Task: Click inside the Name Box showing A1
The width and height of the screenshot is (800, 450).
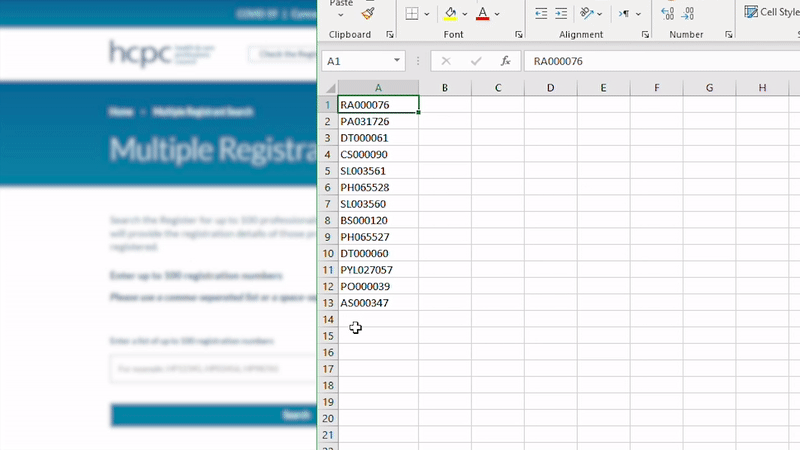Action: point(357,61)
